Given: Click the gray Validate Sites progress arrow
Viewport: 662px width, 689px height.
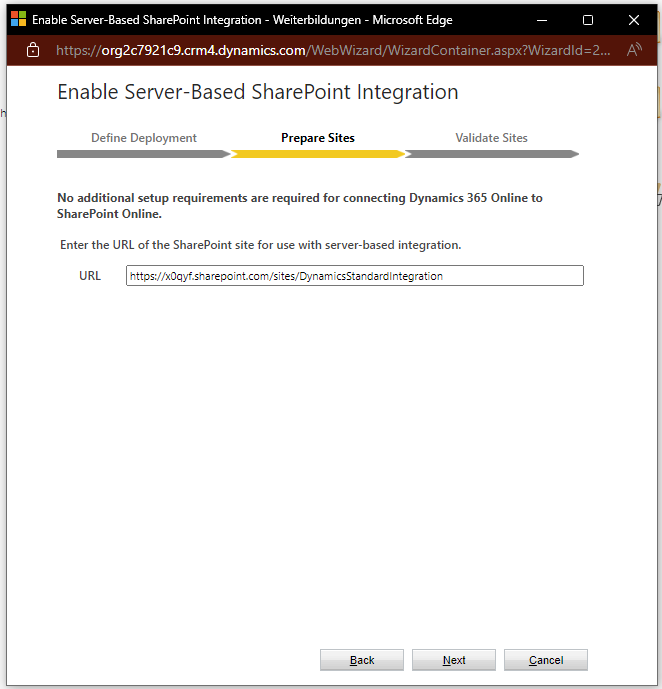Looking at the screenshot, I should coord(492,154).
